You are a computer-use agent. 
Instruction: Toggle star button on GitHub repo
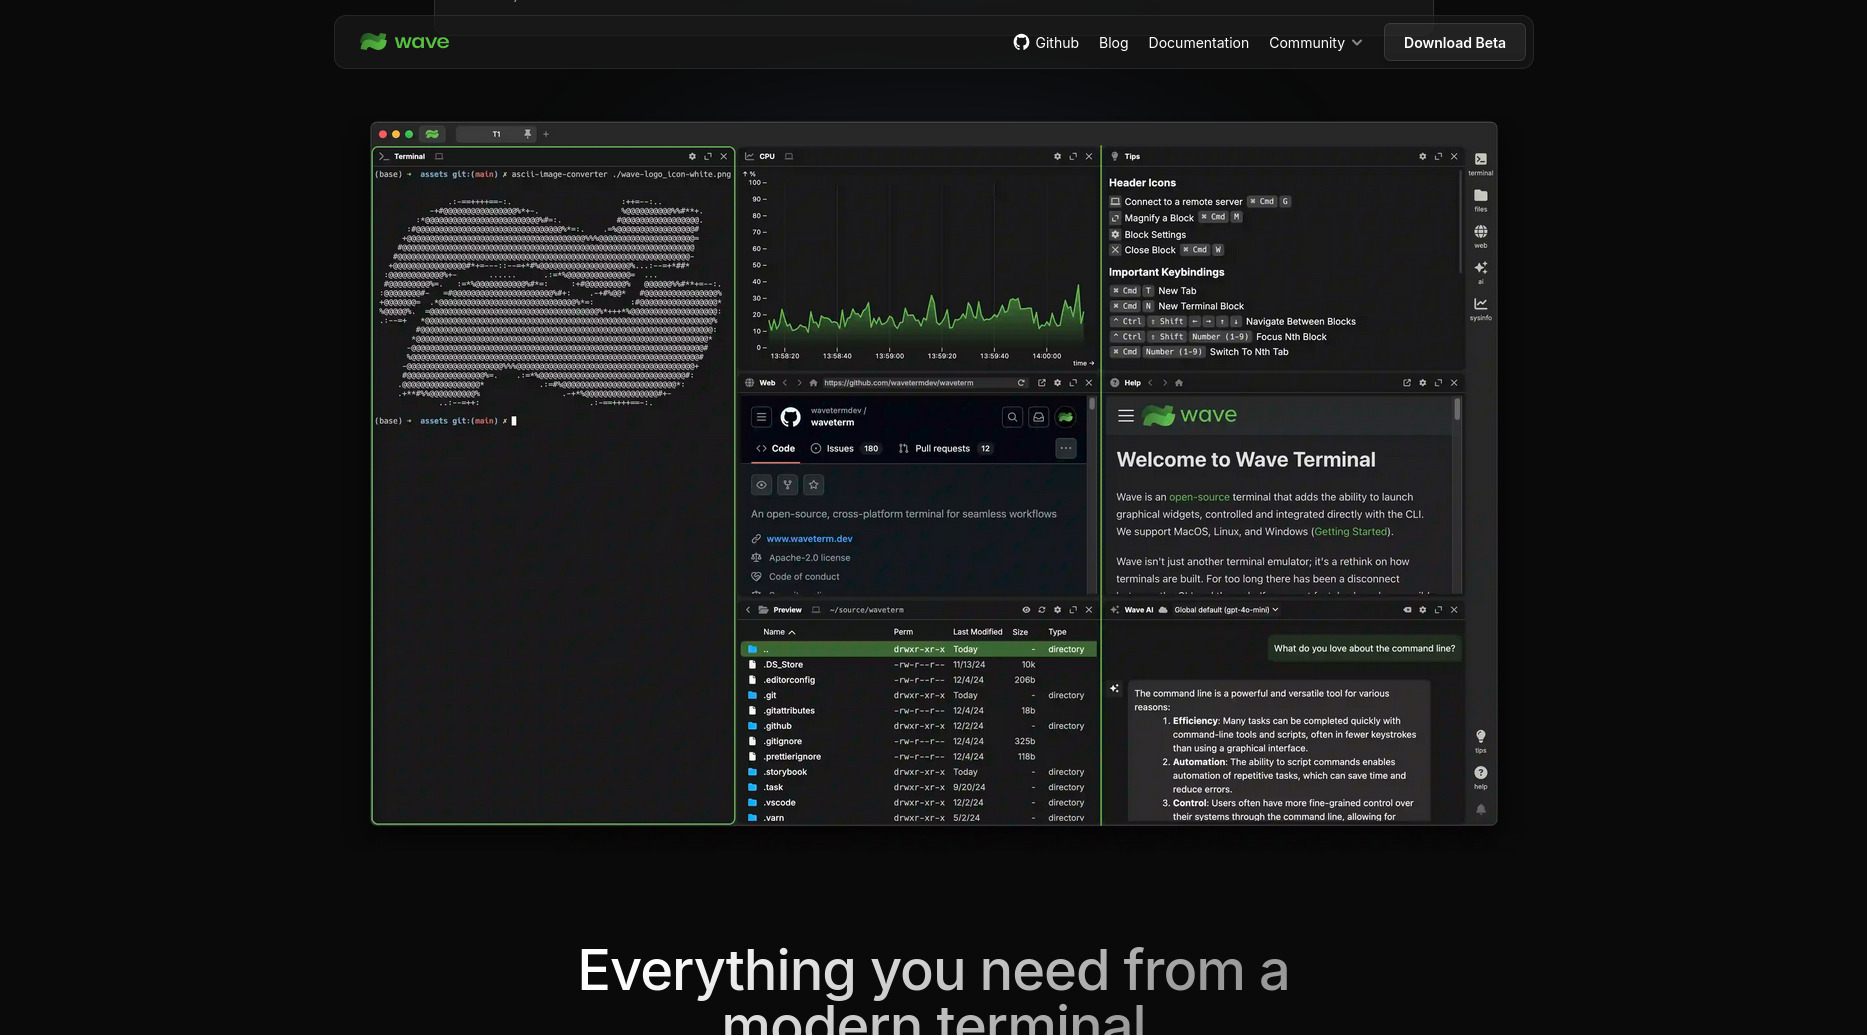[813, 484]
